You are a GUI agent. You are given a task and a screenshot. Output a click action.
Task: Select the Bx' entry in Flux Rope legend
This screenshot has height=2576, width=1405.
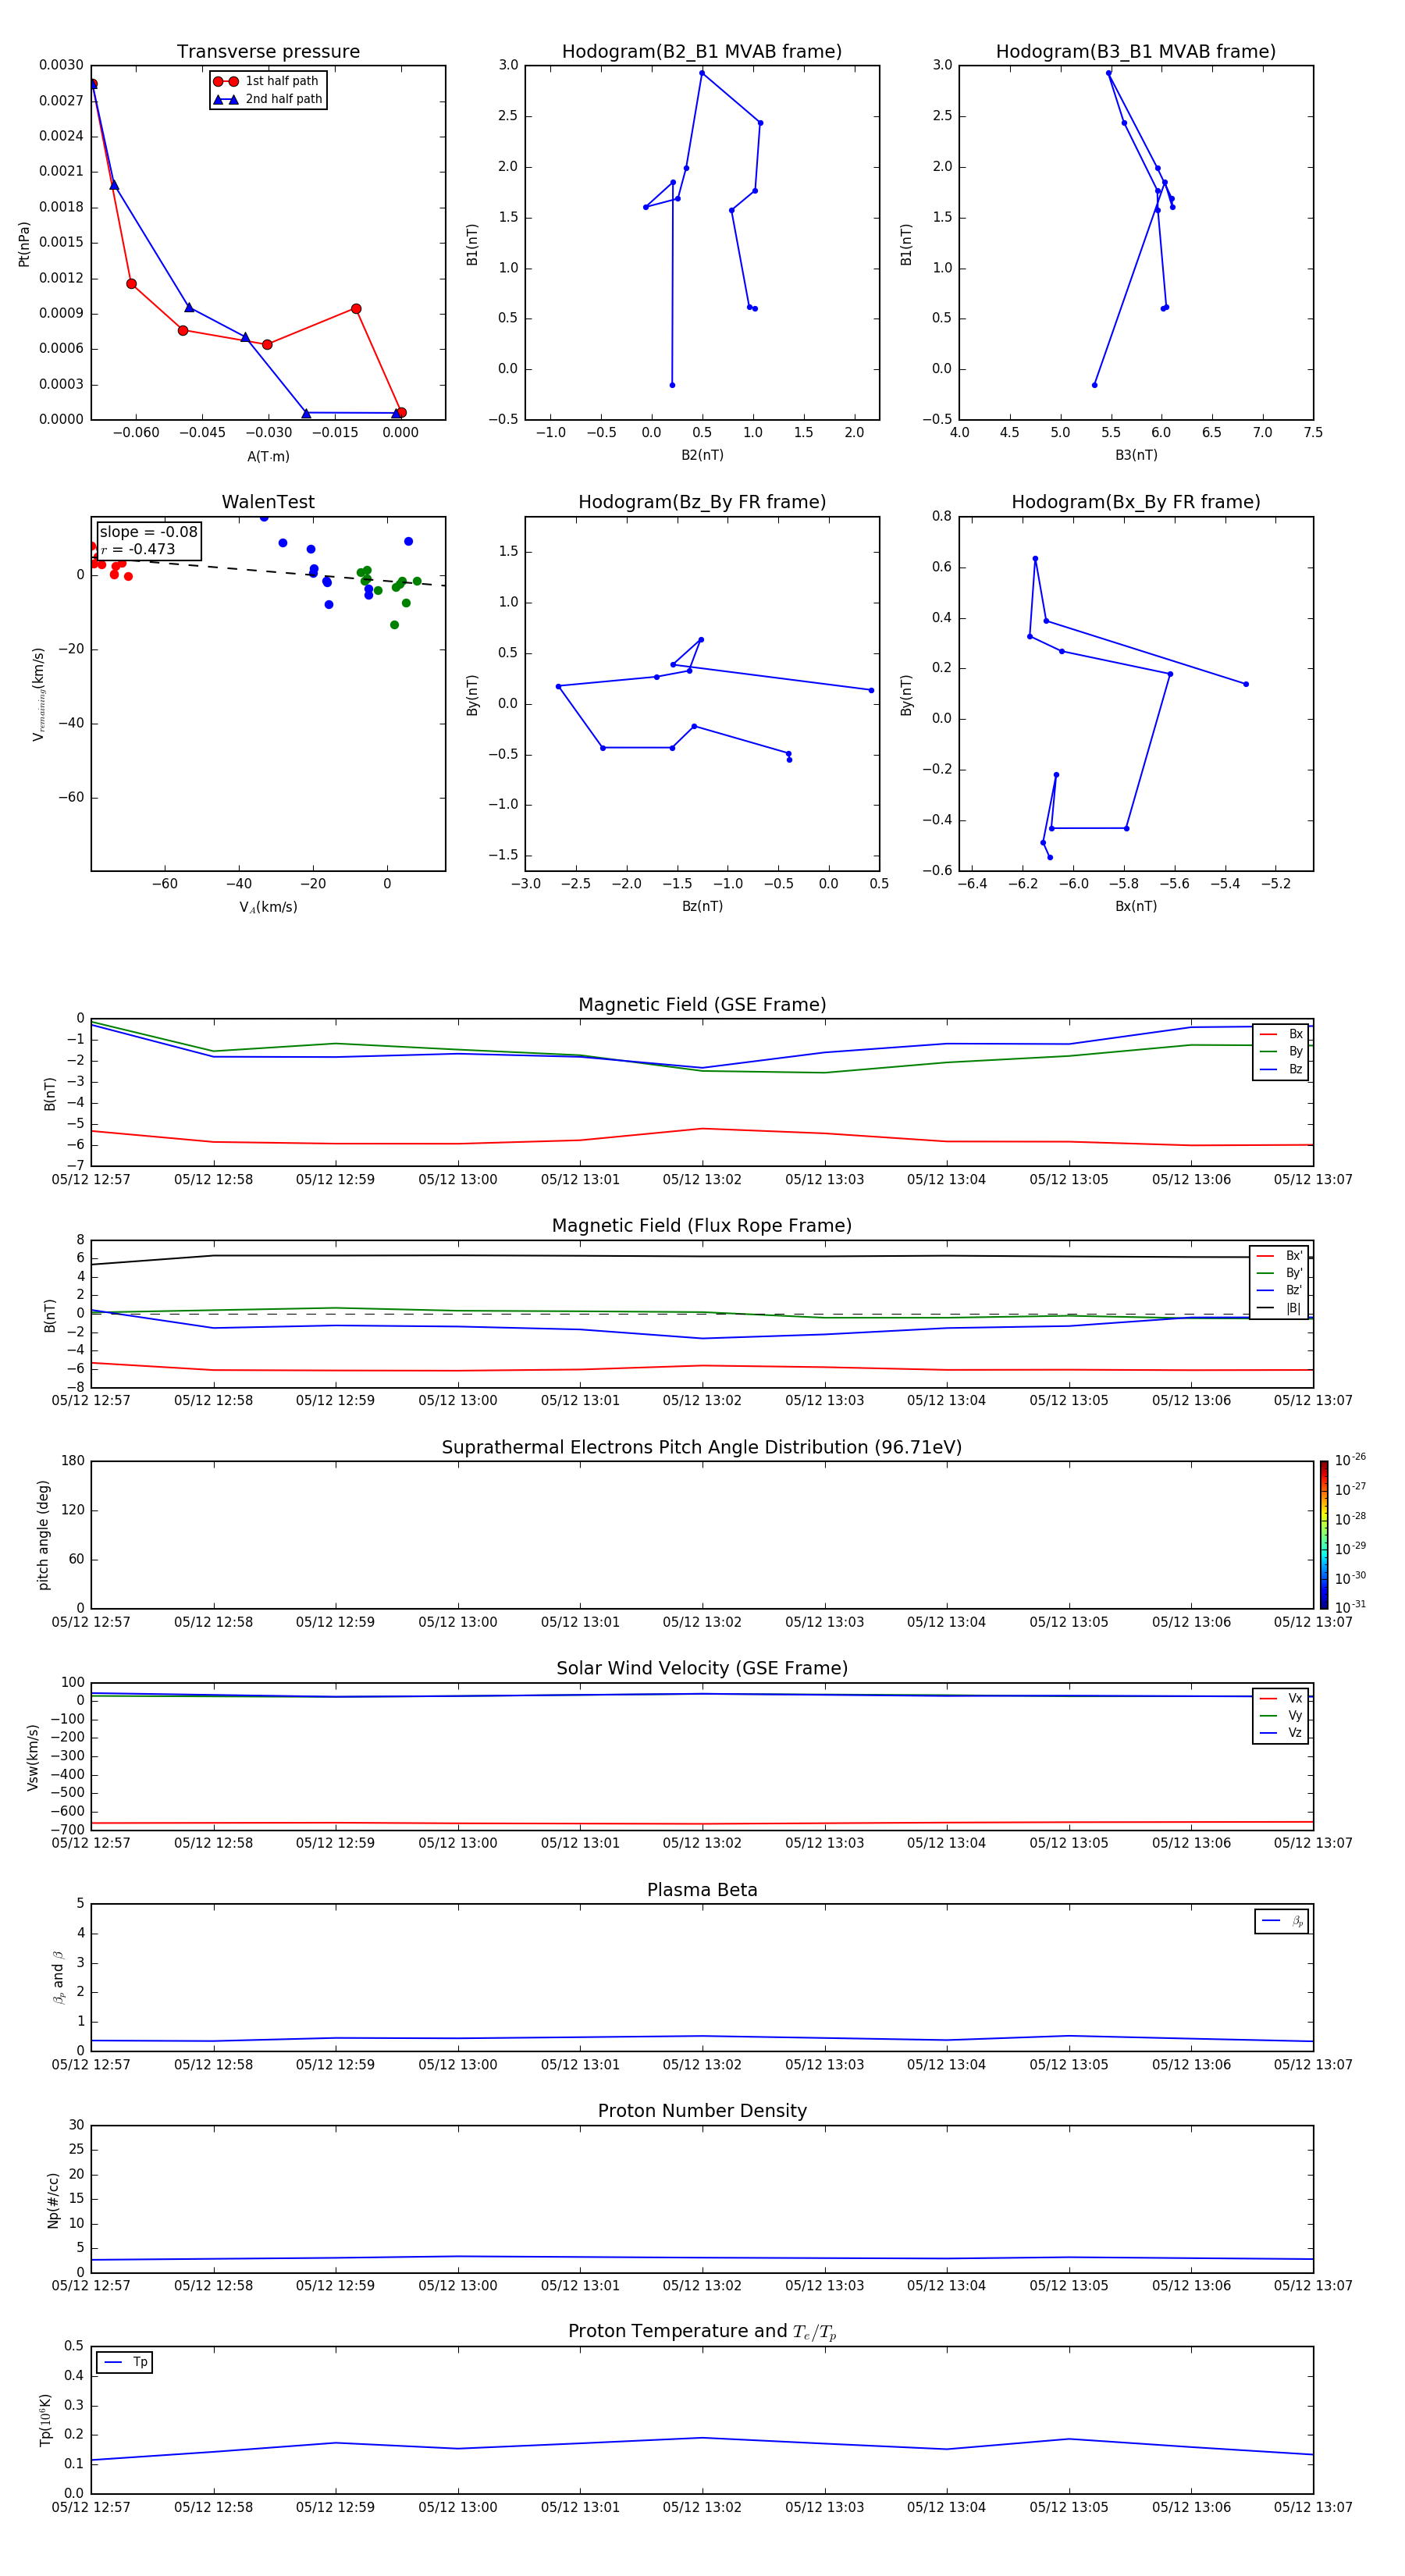(x=1280, y=1256)
